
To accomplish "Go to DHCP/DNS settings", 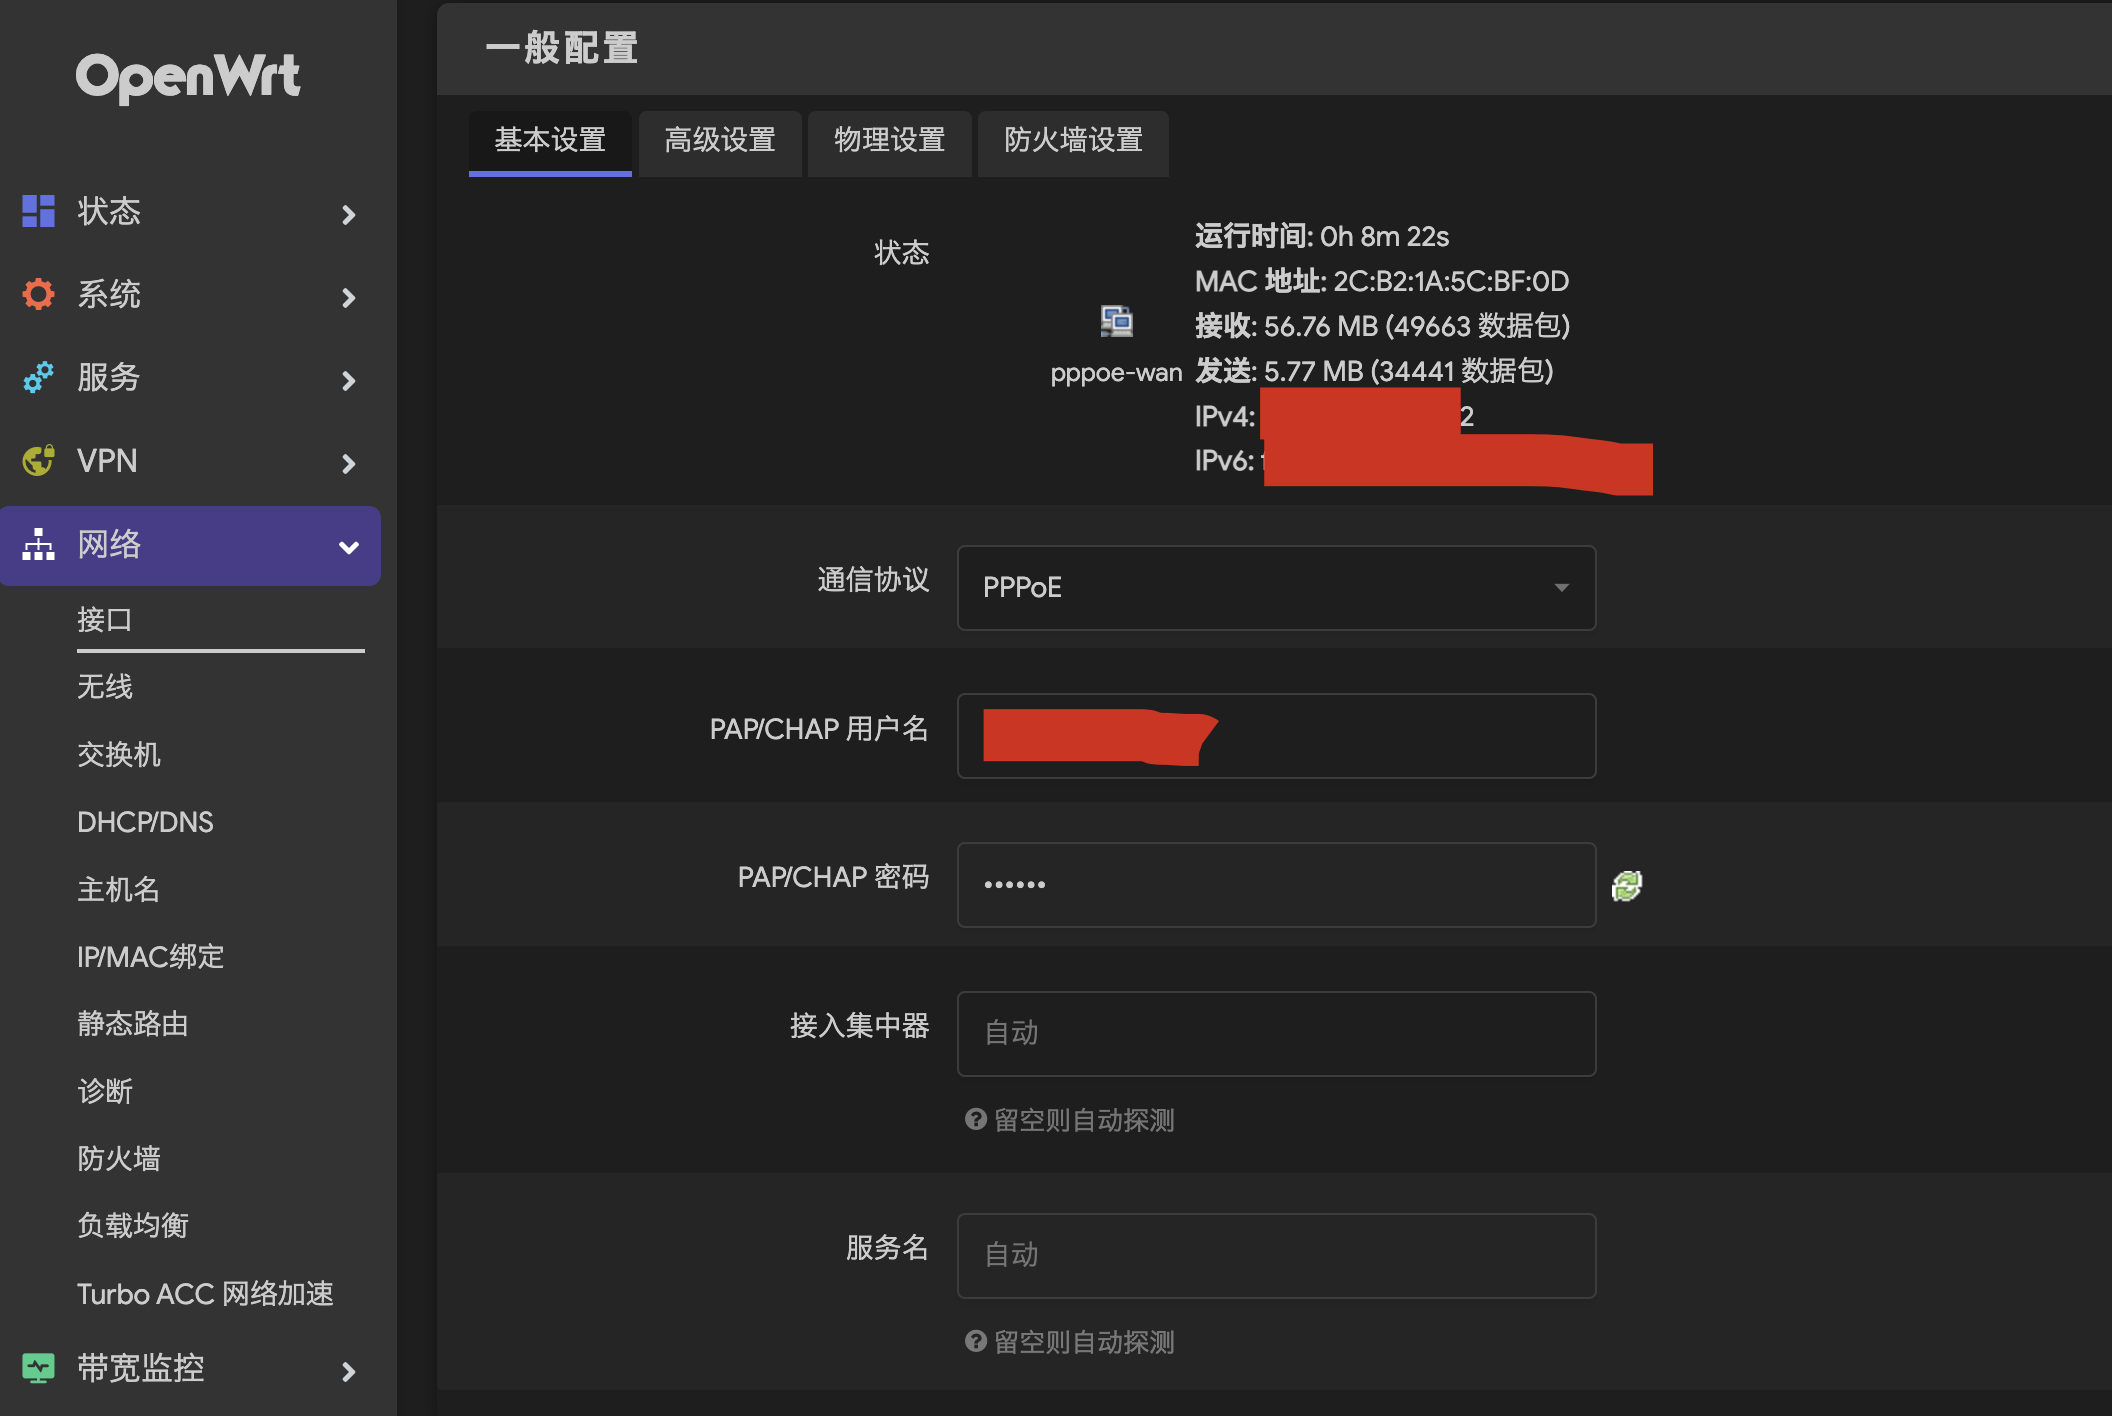I will (145, 821).
